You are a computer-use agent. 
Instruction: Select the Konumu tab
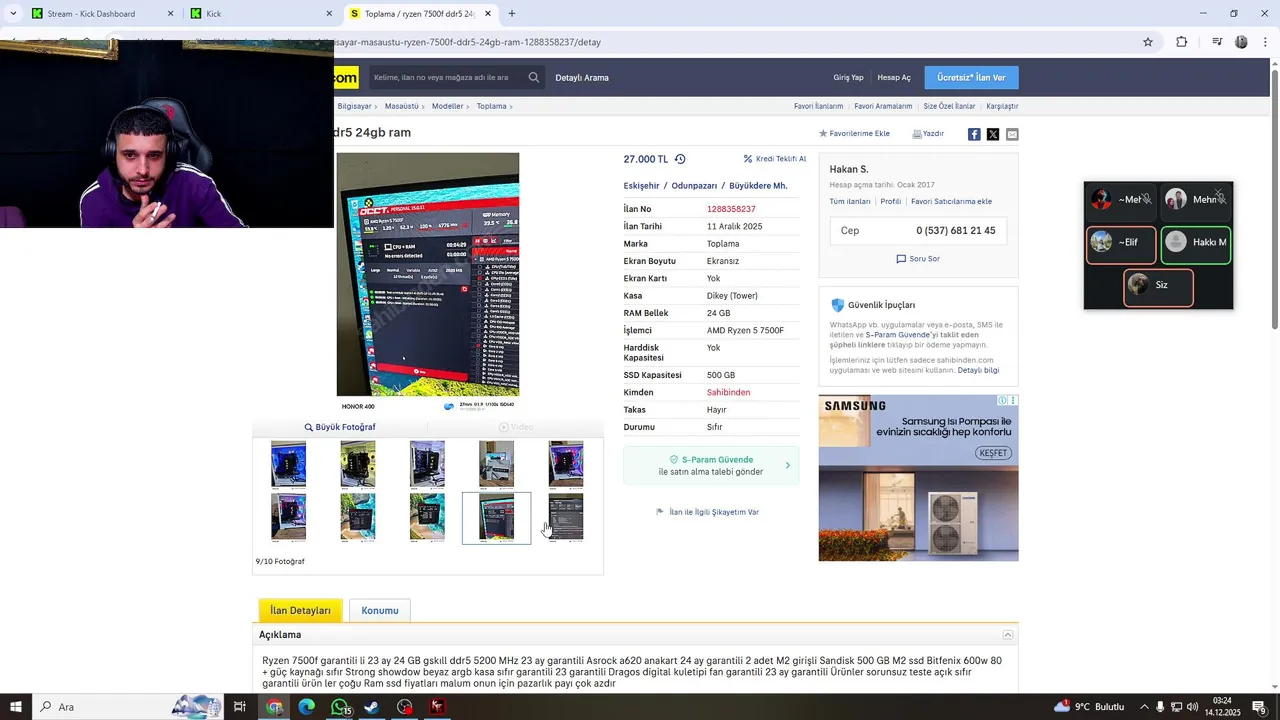380,610
